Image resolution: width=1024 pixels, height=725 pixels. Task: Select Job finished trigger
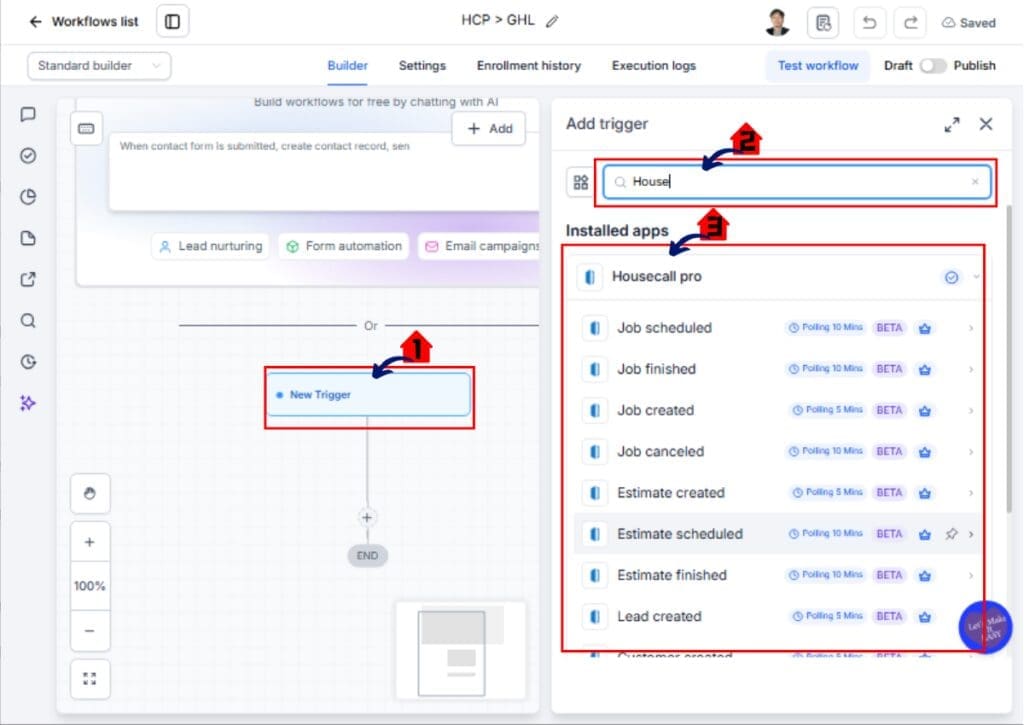tap(777, 369)
